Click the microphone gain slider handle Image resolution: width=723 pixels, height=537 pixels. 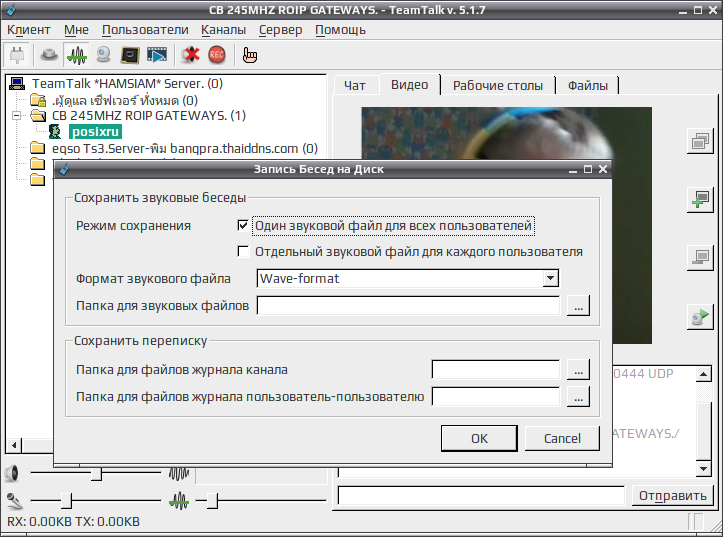click(x=66, y=501)
